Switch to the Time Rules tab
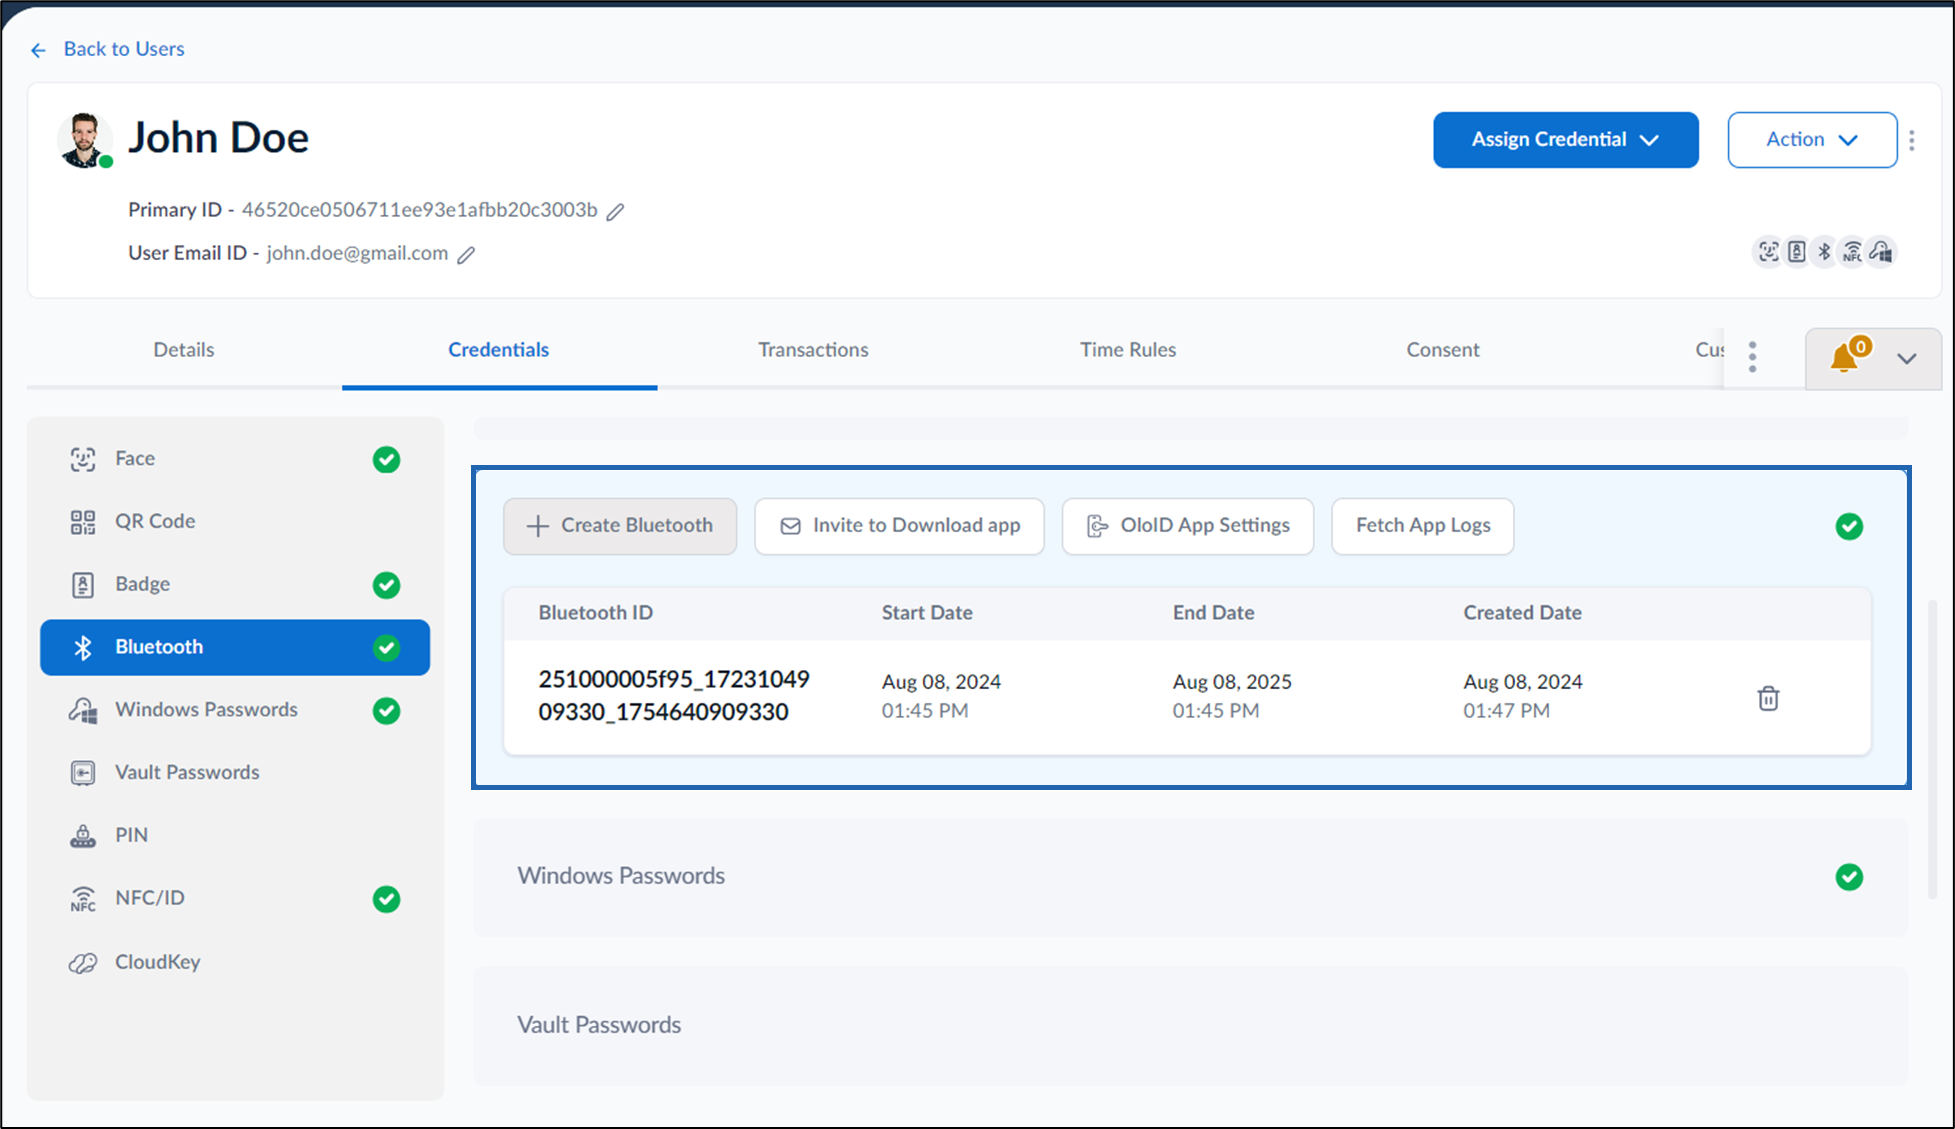 [x=1128, y=350]
